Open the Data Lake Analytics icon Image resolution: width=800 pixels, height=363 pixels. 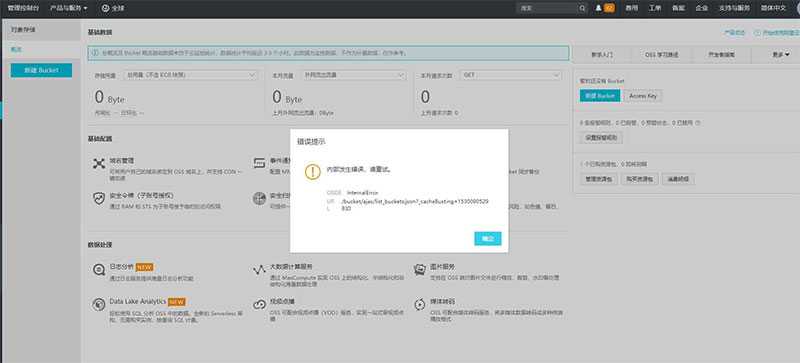98,305
